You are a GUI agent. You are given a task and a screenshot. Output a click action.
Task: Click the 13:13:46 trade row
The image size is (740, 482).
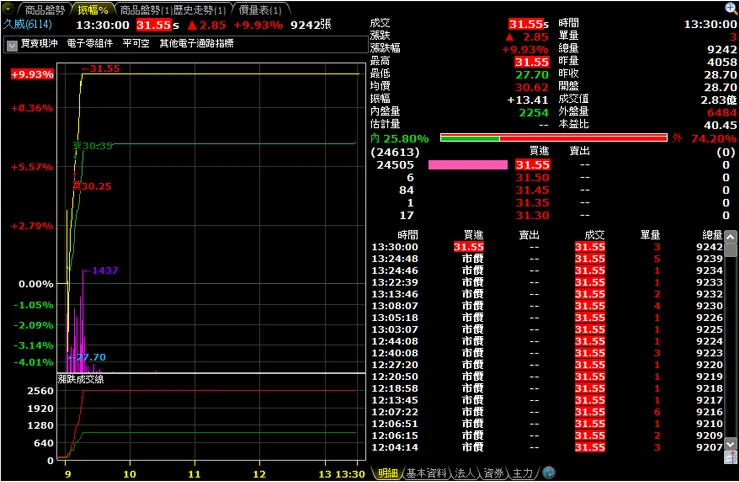point(547,294)
